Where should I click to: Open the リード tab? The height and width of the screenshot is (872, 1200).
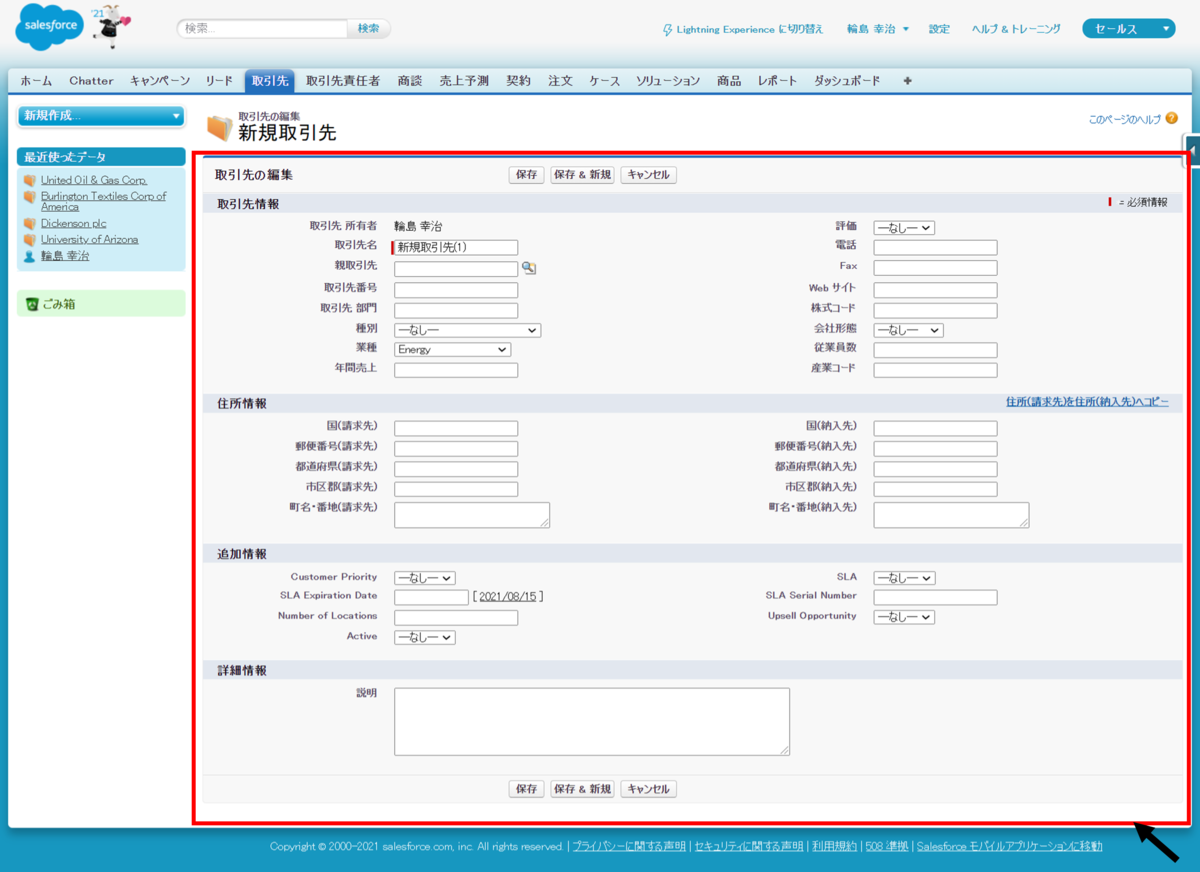point(219,81)
